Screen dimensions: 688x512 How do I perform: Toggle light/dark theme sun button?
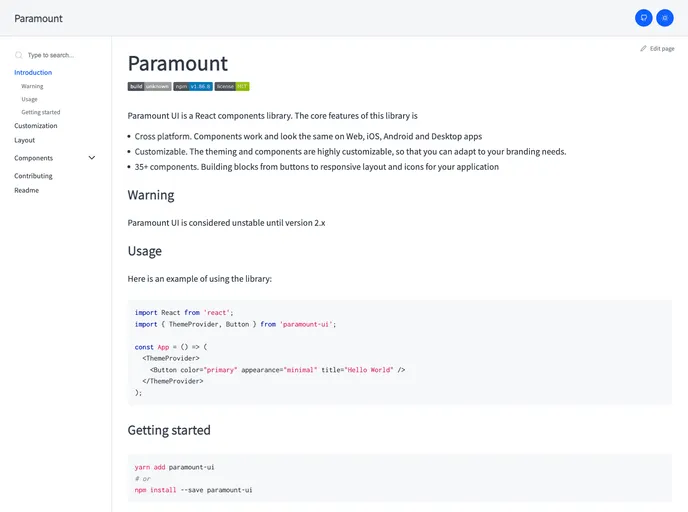(665, 18)
